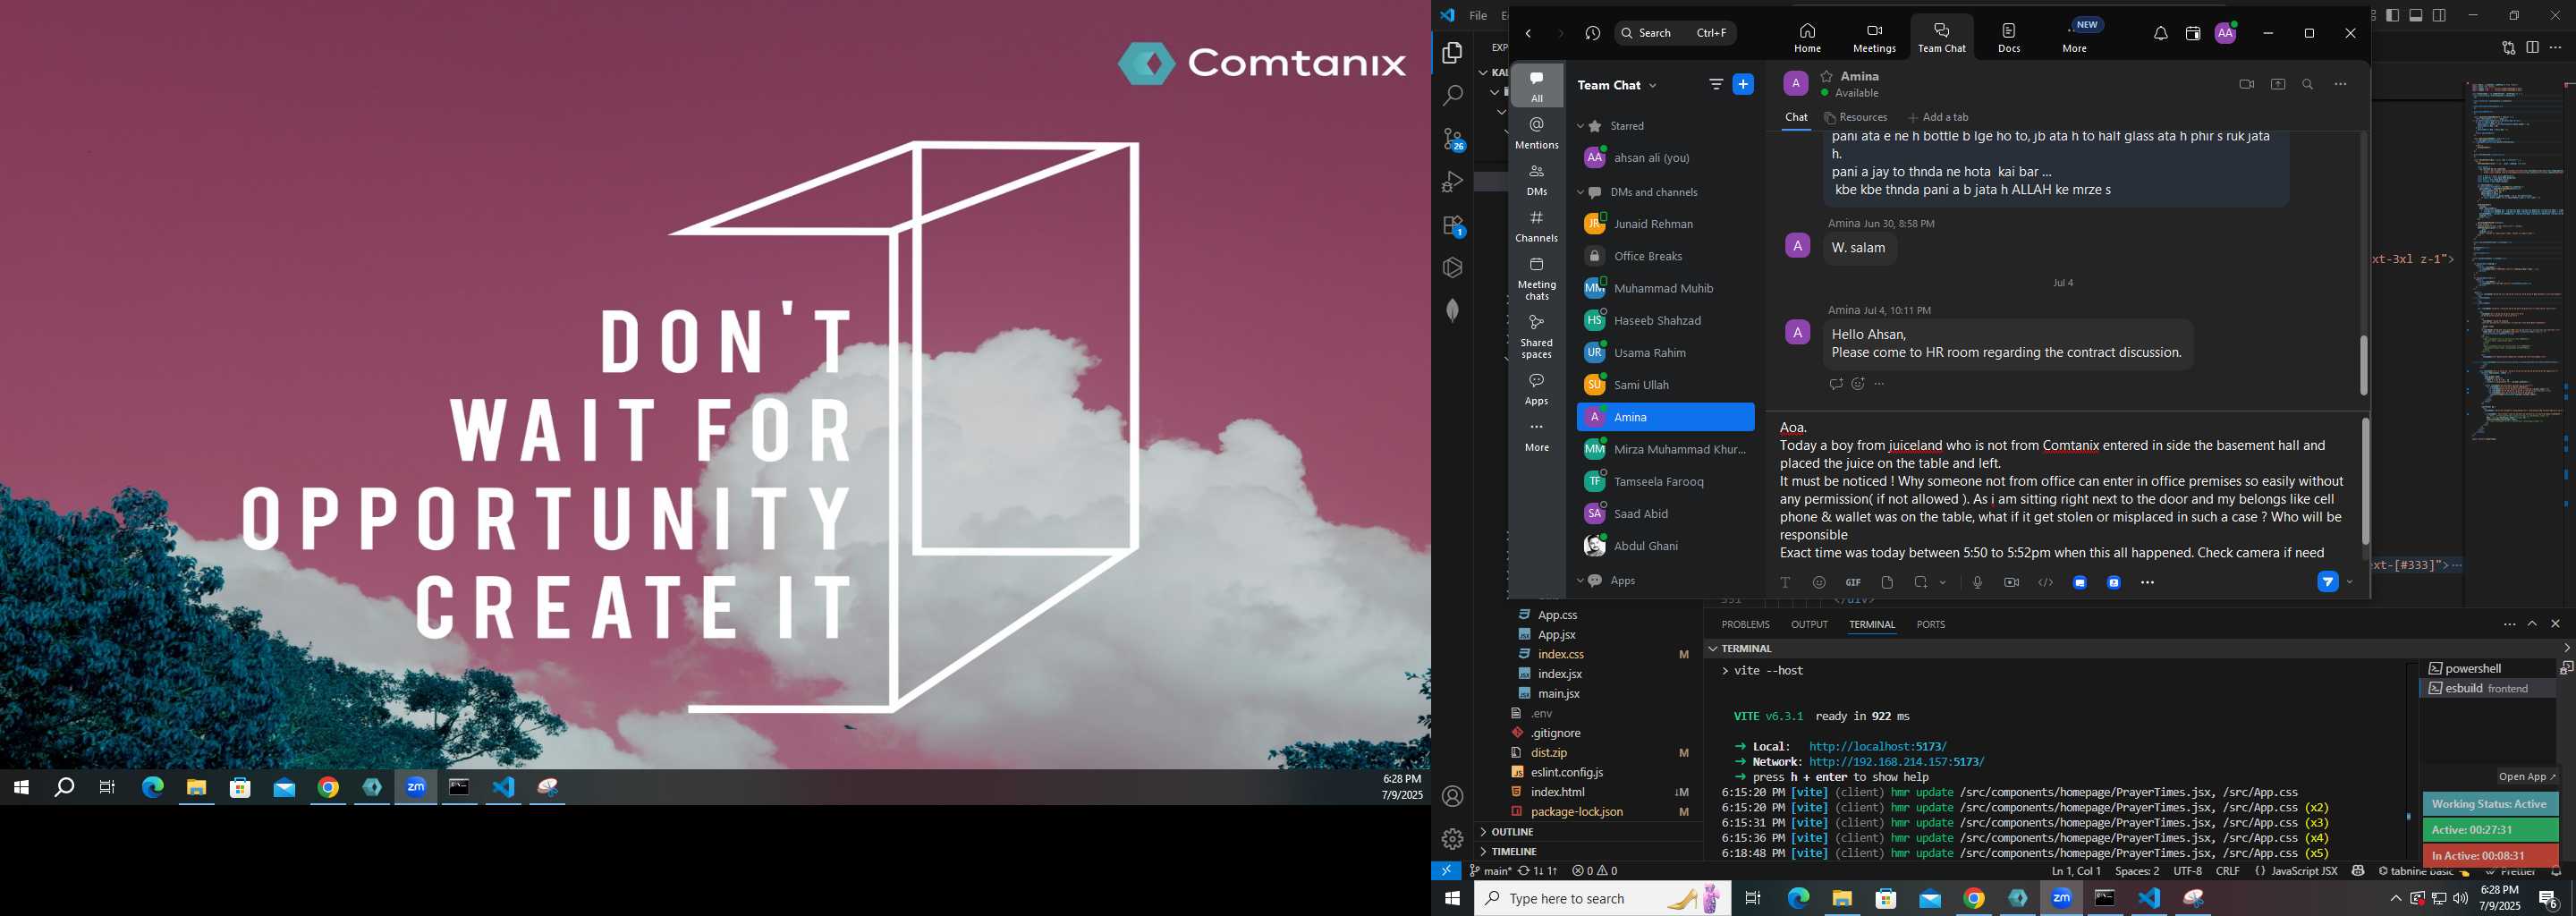Record a video message from composer toolbar
This screenshot has height=916, width=2576.
[x=2011, y=582]
